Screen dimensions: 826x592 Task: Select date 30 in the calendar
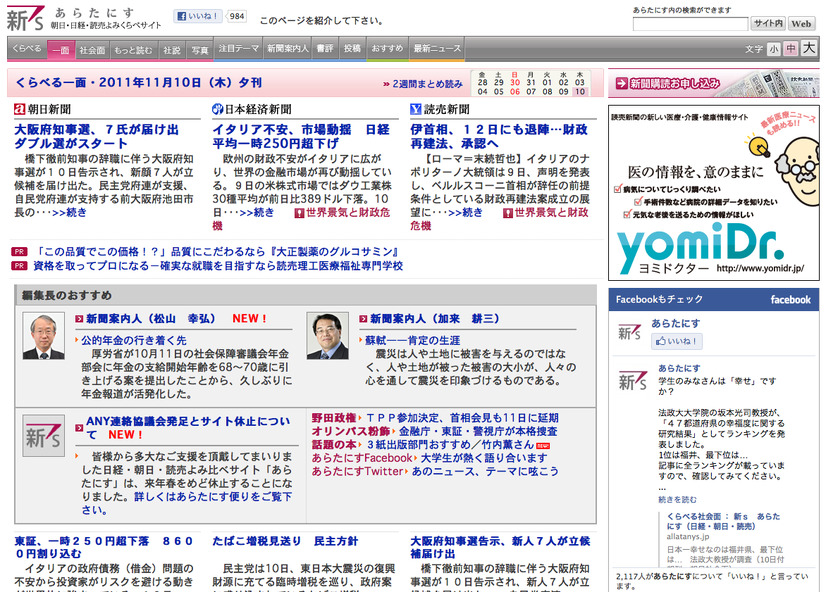click(x=515, y=82)
